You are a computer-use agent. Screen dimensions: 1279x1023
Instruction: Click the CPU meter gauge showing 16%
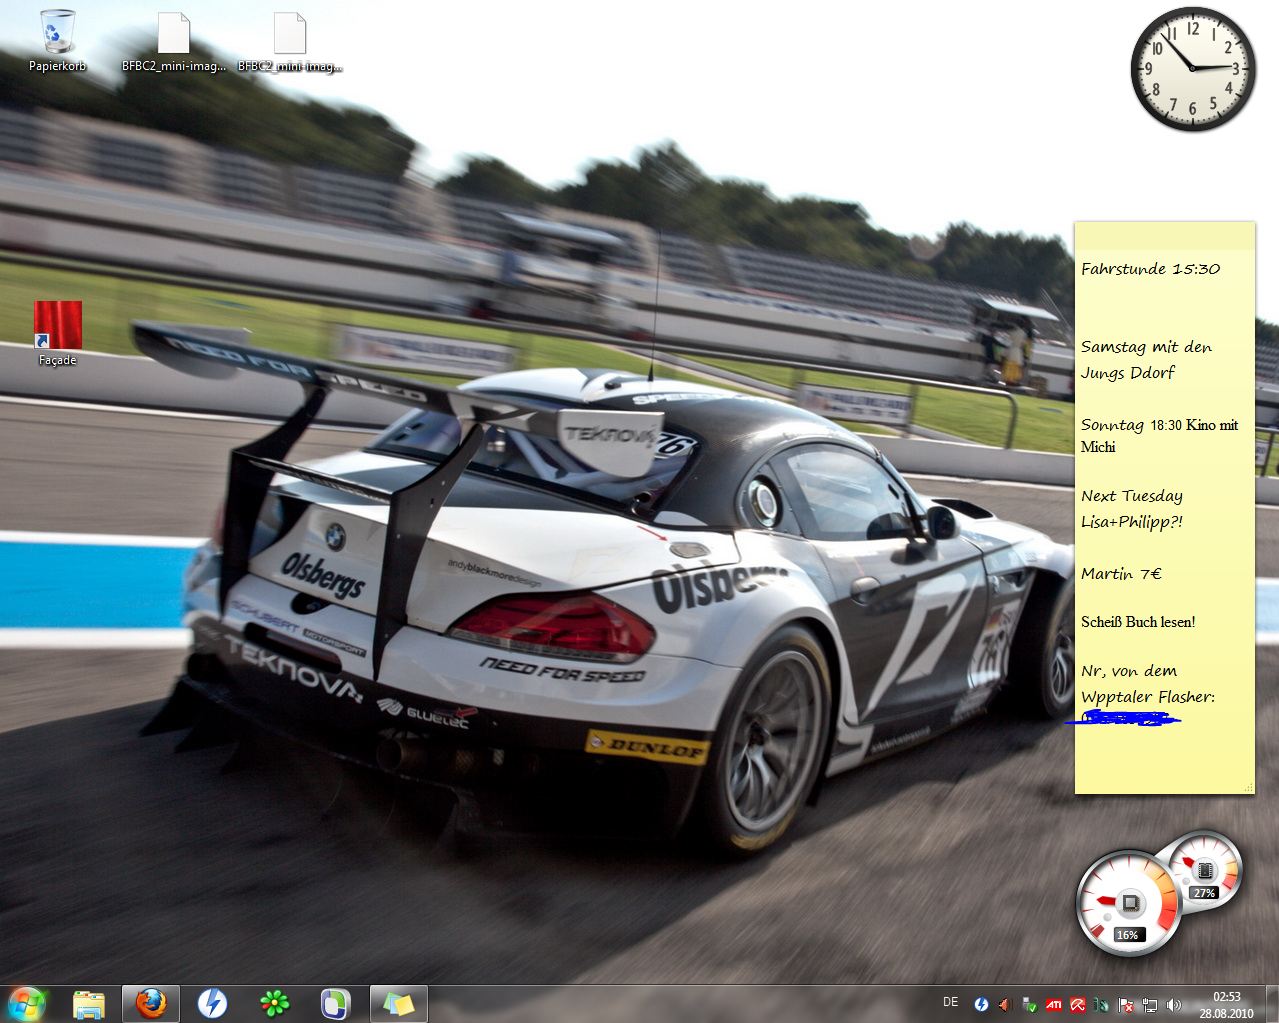(x=1128, y=903)
